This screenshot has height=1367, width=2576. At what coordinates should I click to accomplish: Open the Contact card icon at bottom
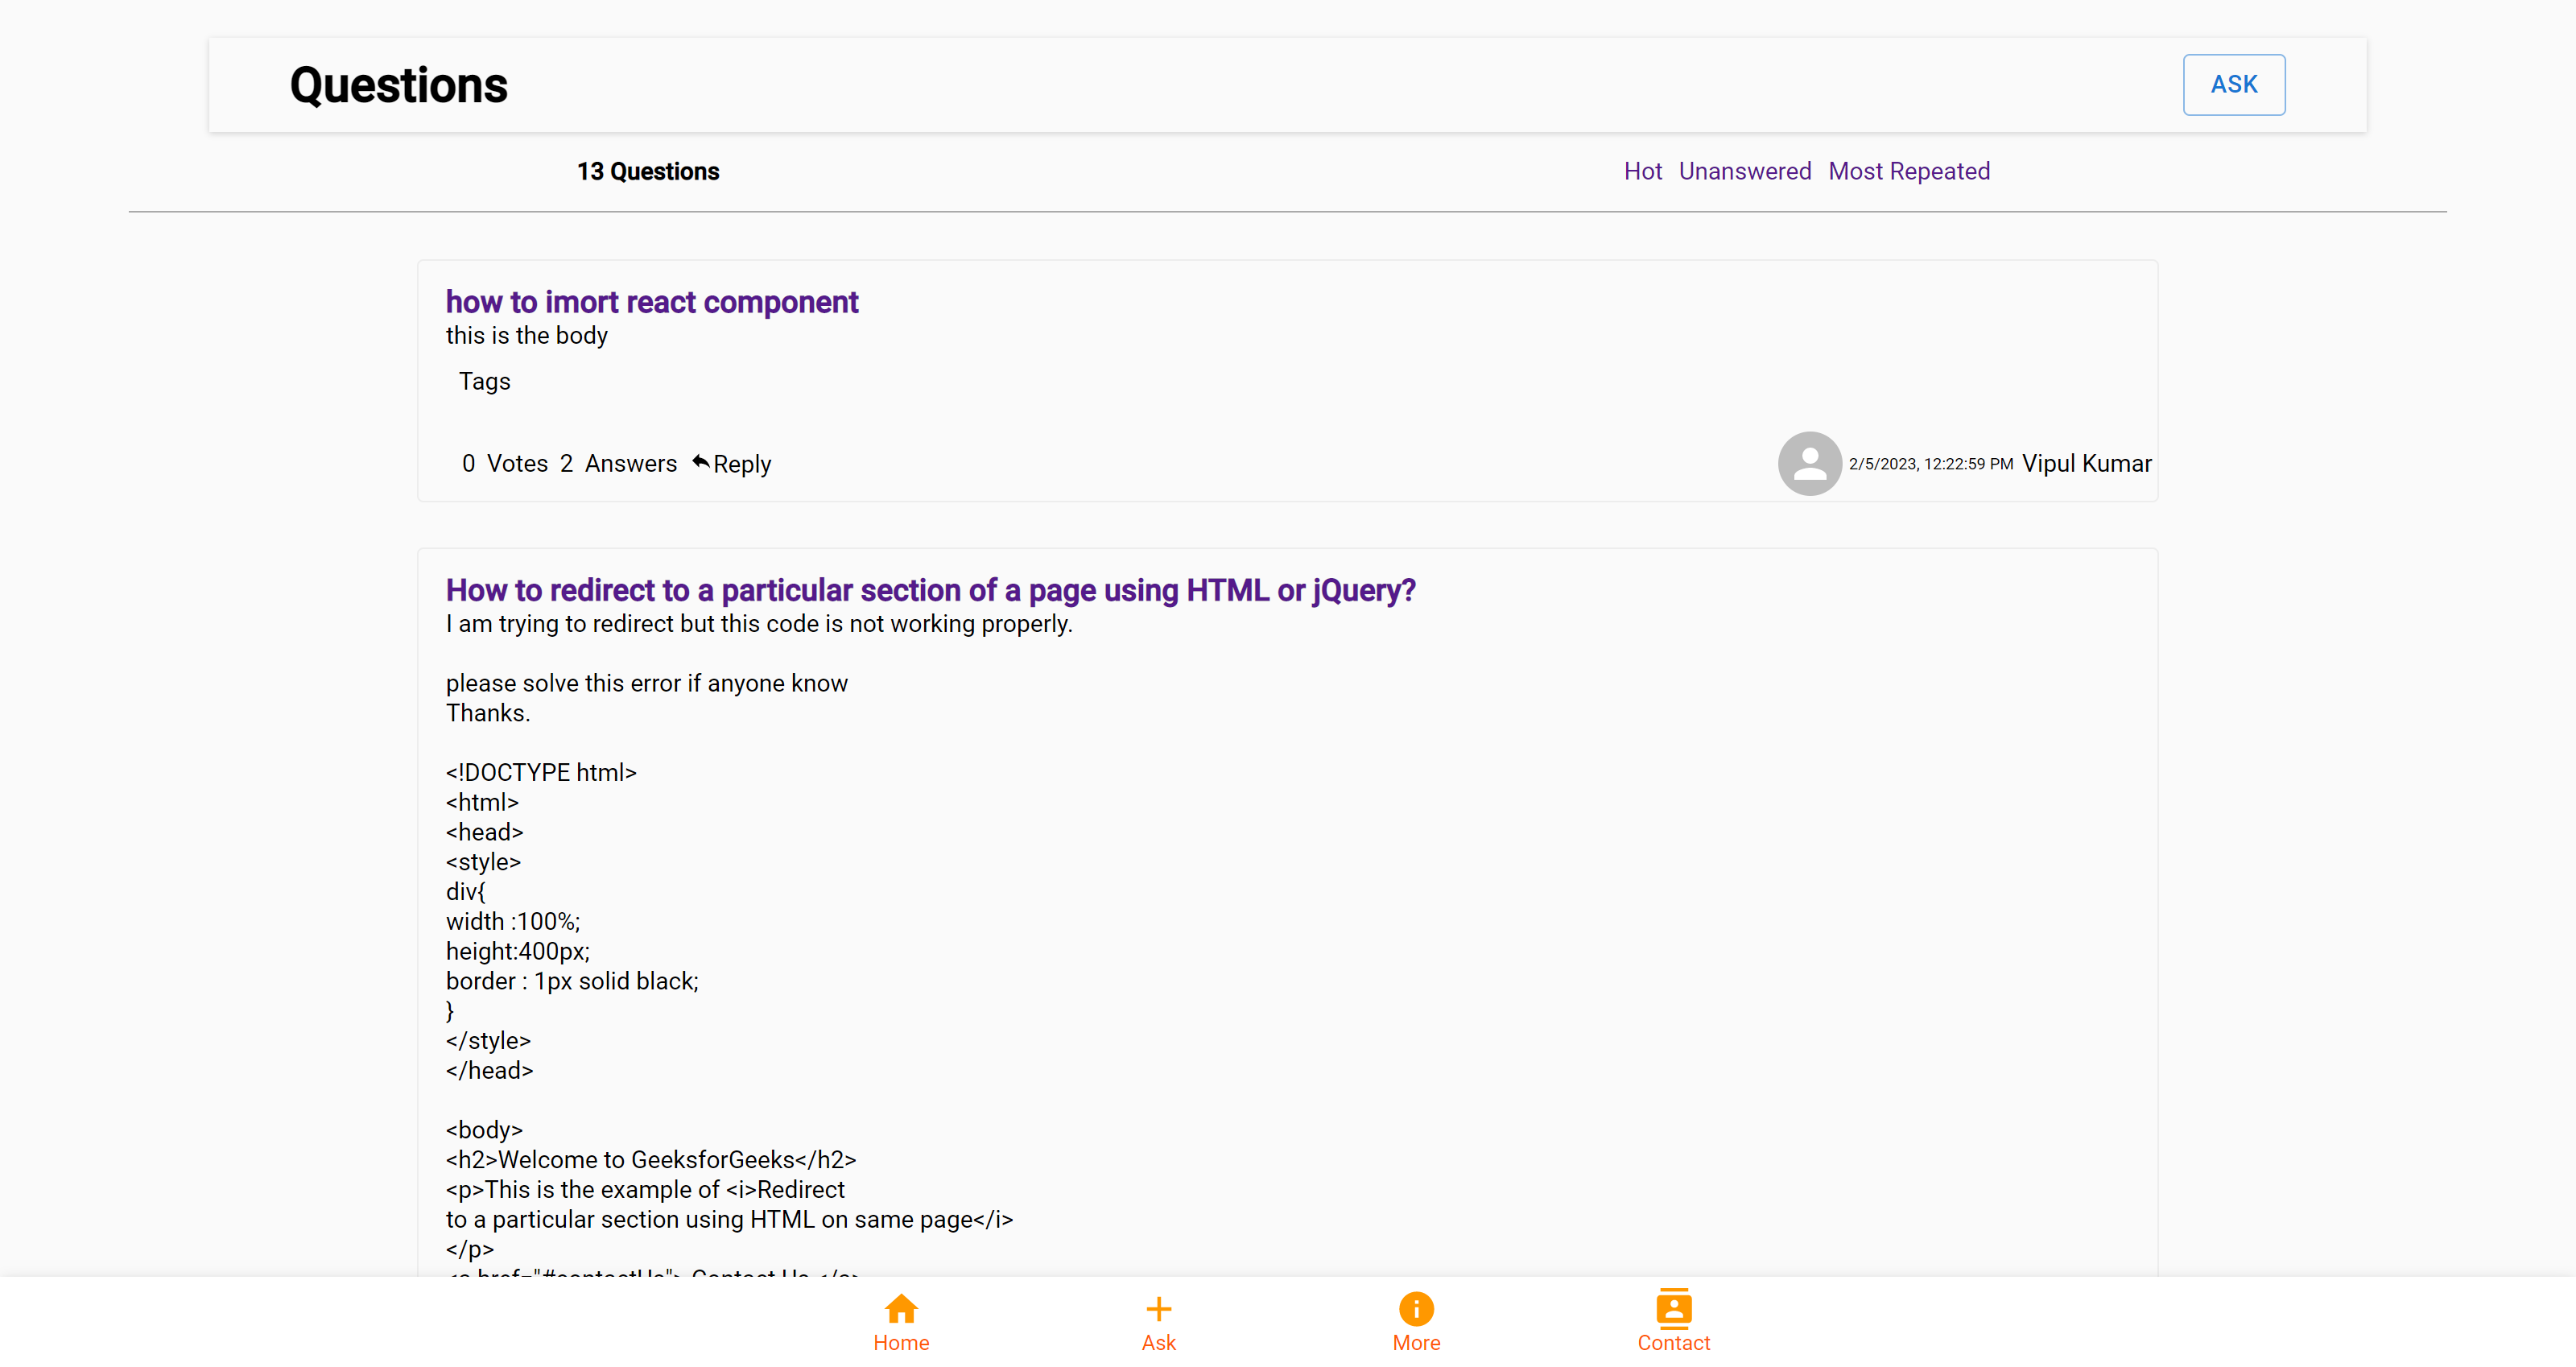1673,1307
